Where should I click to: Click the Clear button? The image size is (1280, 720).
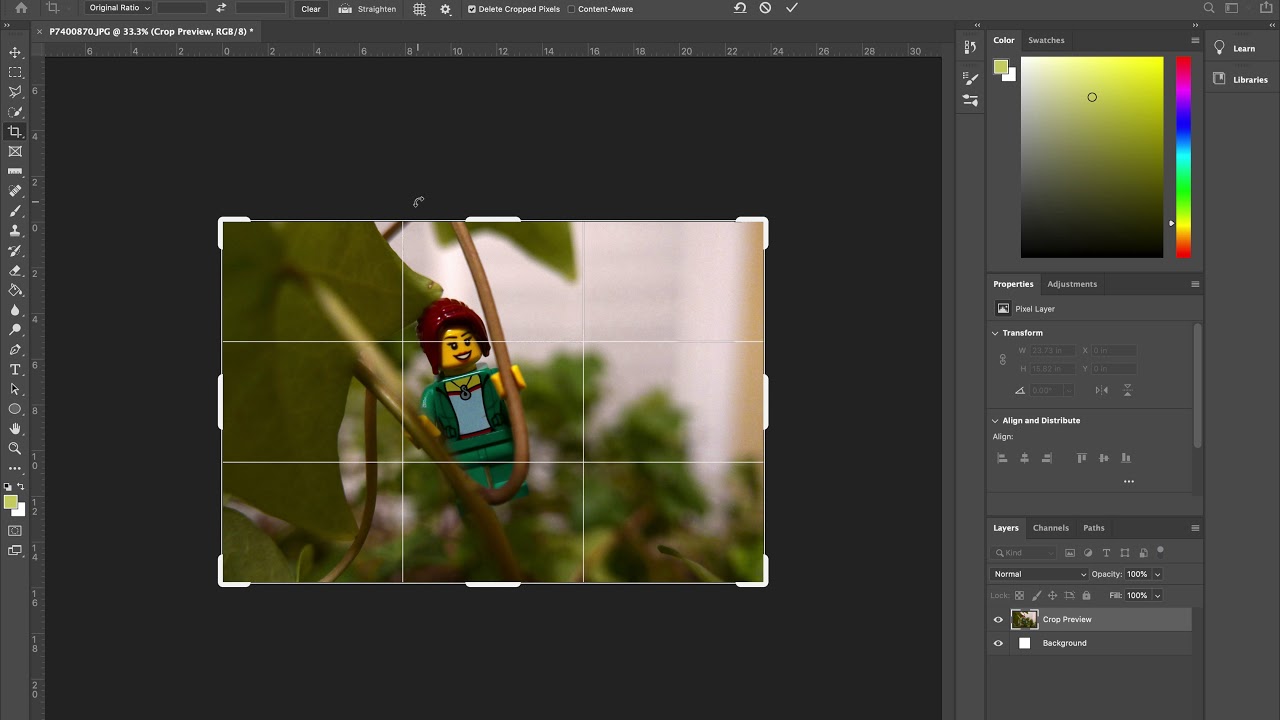click(311, 9)
